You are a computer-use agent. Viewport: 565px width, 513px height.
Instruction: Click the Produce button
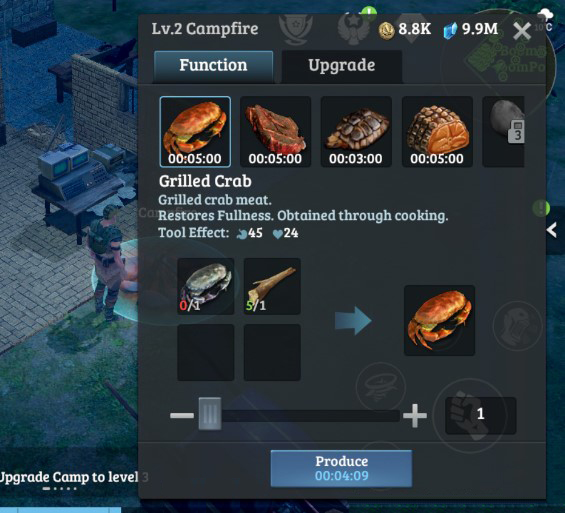pos(341,468)
